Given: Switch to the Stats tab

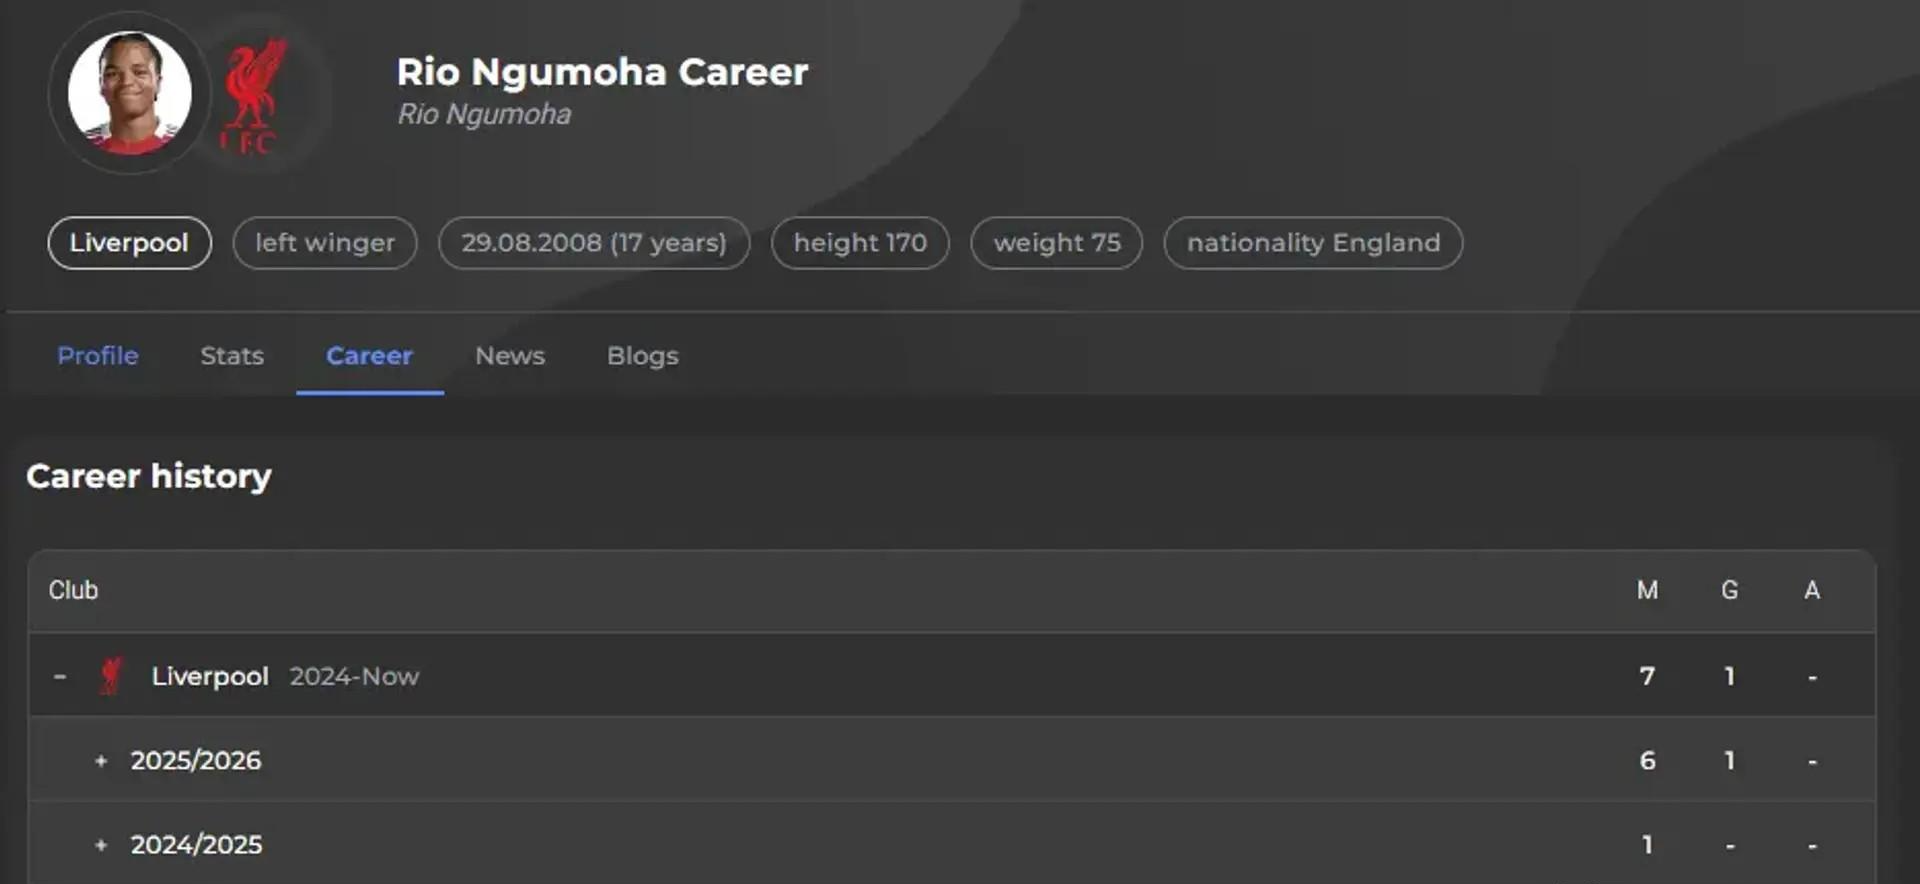Looking at the screenshot, I should pos(232,356).
